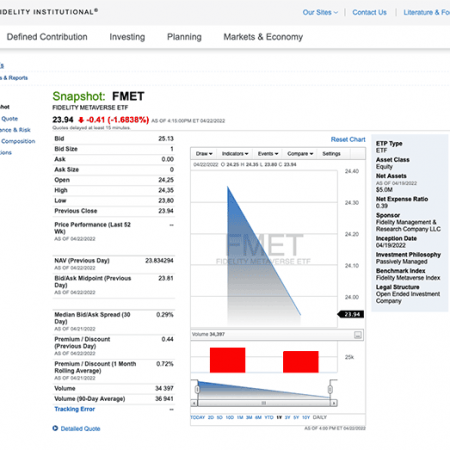Click the Inception Date 04/19/2022
The height and width of the screenshot is (450, 450).
tap(391, 245)
